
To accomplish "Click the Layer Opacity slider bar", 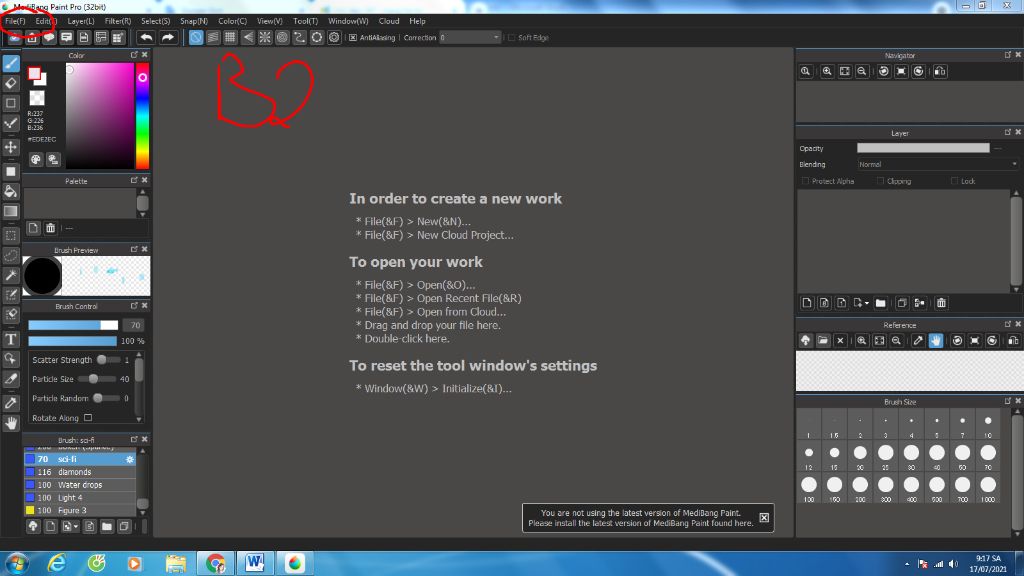I will [923, 148].
